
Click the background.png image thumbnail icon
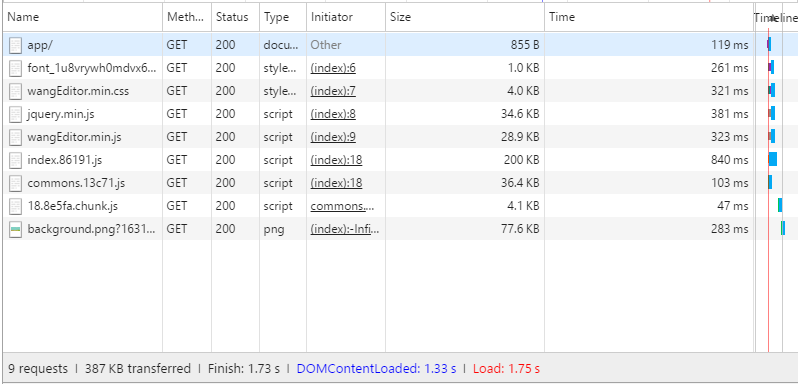coord(15,229)
